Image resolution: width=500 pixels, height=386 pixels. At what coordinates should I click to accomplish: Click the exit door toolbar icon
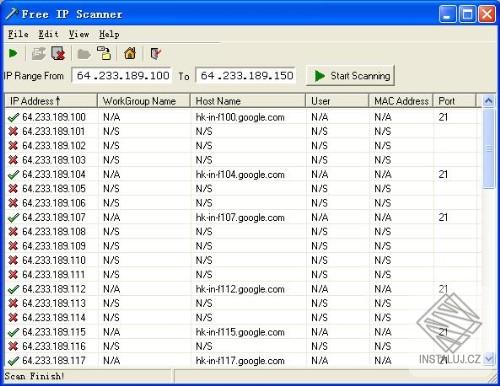(155, 54)
